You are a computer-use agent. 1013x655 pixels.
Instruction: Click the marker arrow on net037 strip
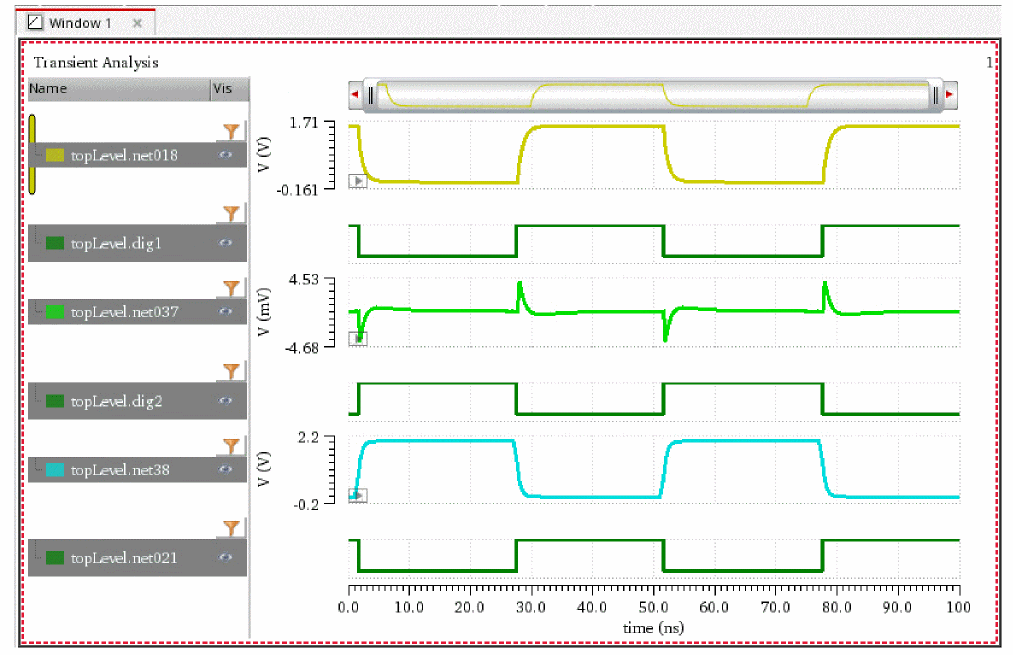pos(358,338)
